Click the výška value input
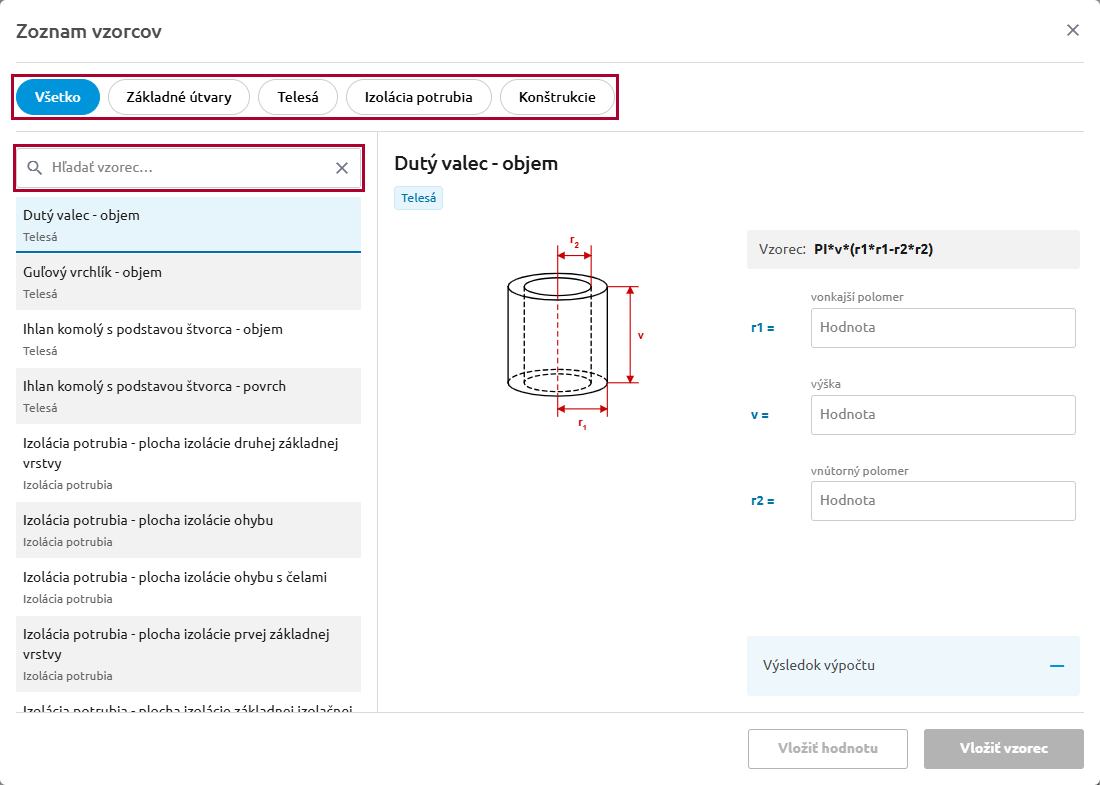Viewport: 1100px width, 785px height. point(943,415)
